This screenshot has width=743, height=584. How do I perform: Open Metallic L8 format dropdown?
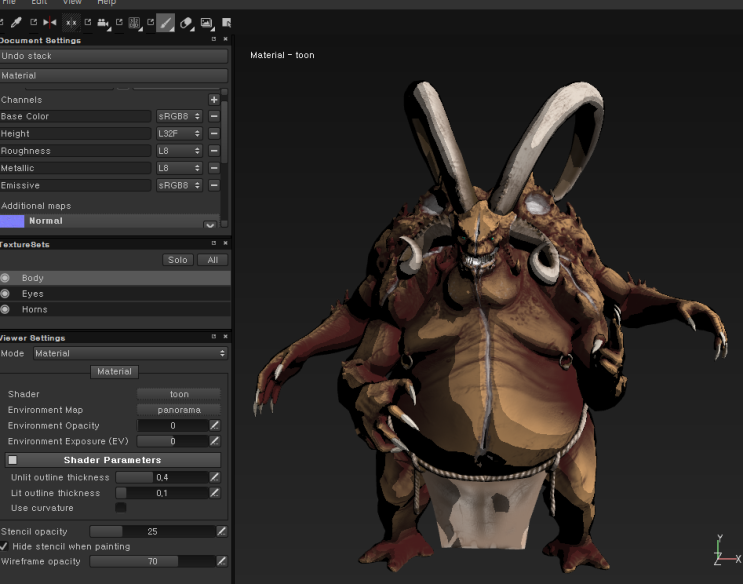(x=180, y=168)
